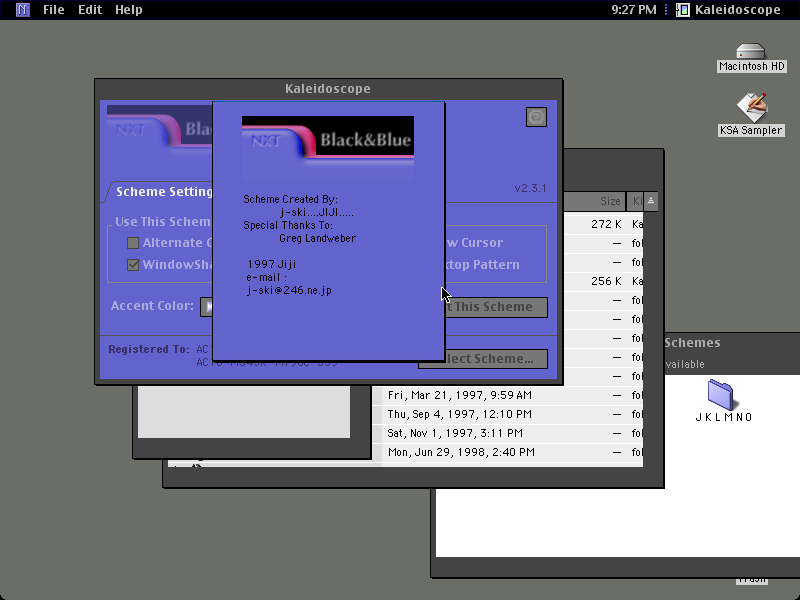Click the 'Registered To:' label

pyautogui.click(x=148, y=349)
